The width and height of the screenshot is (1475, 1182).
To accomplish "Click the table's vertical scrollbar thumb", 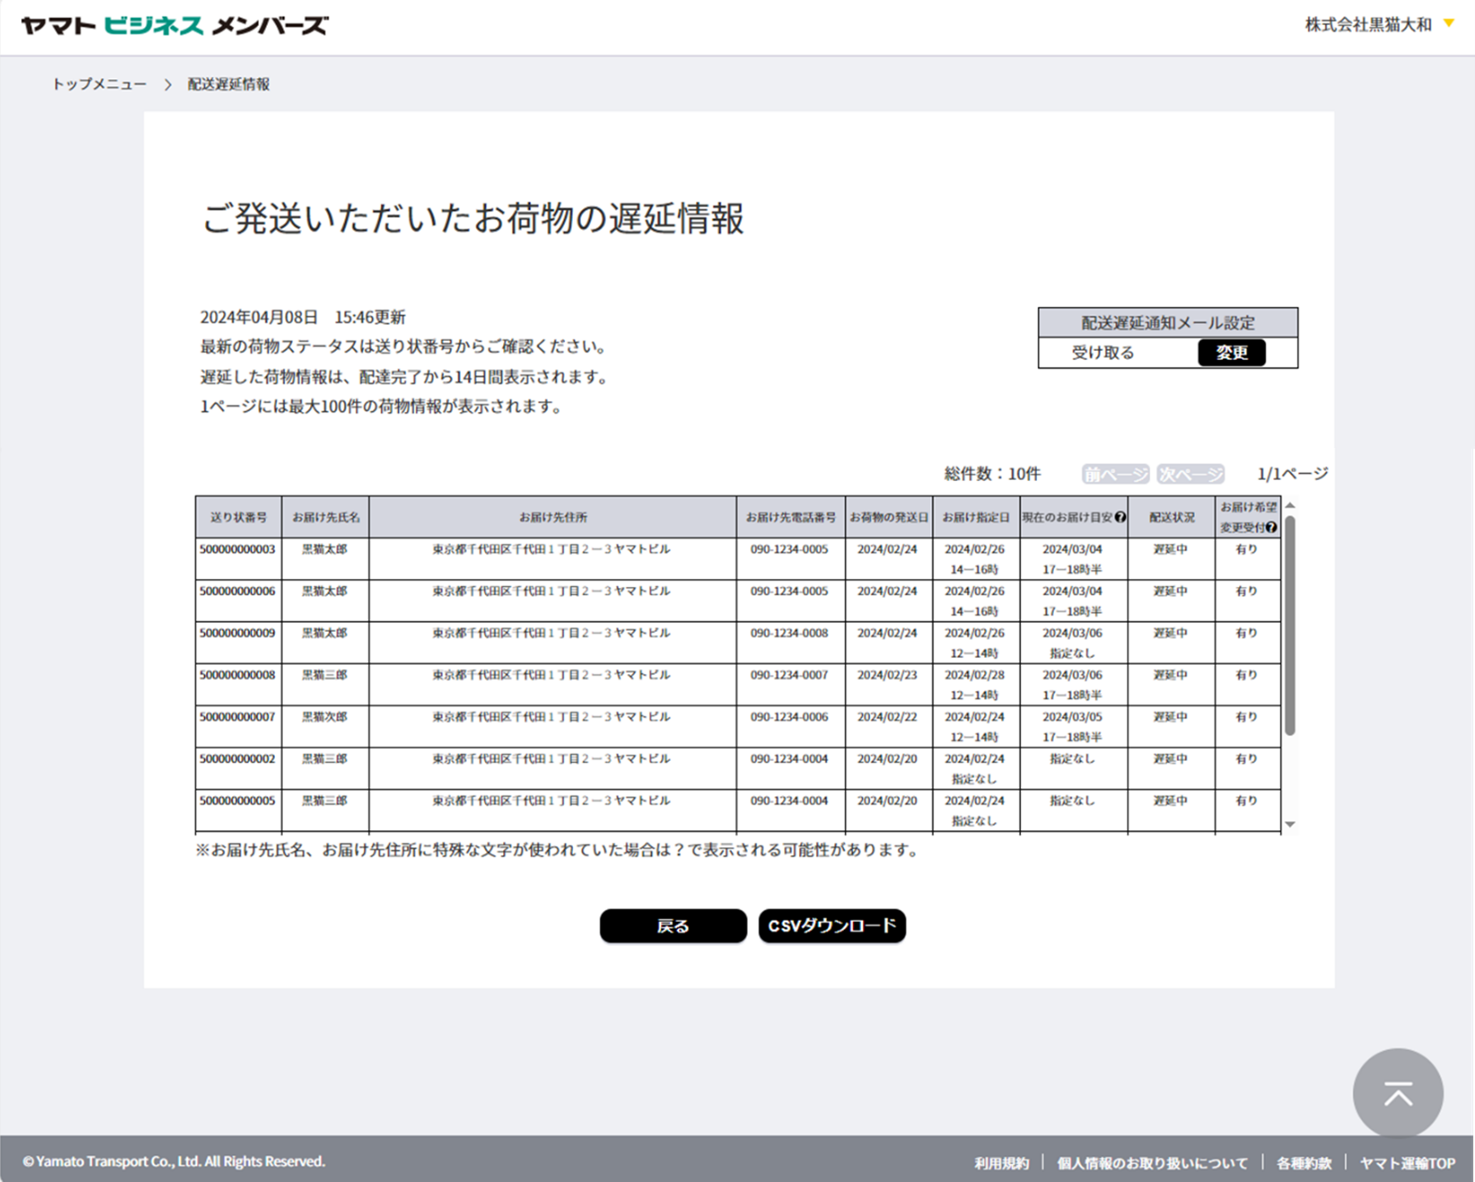I will (x=1290, y=625).
